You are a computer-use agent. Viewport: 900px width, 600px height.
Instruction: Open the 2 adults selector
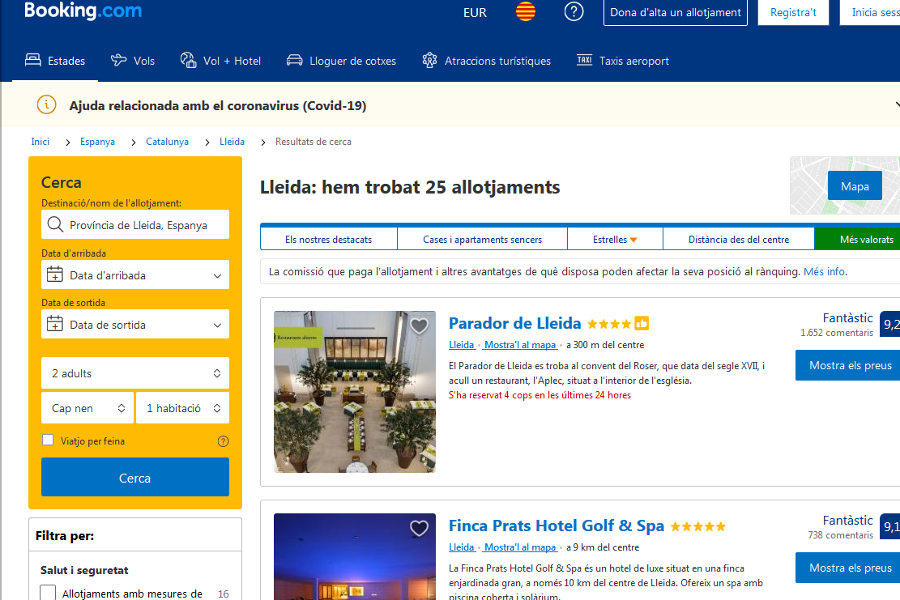[135, 373]
